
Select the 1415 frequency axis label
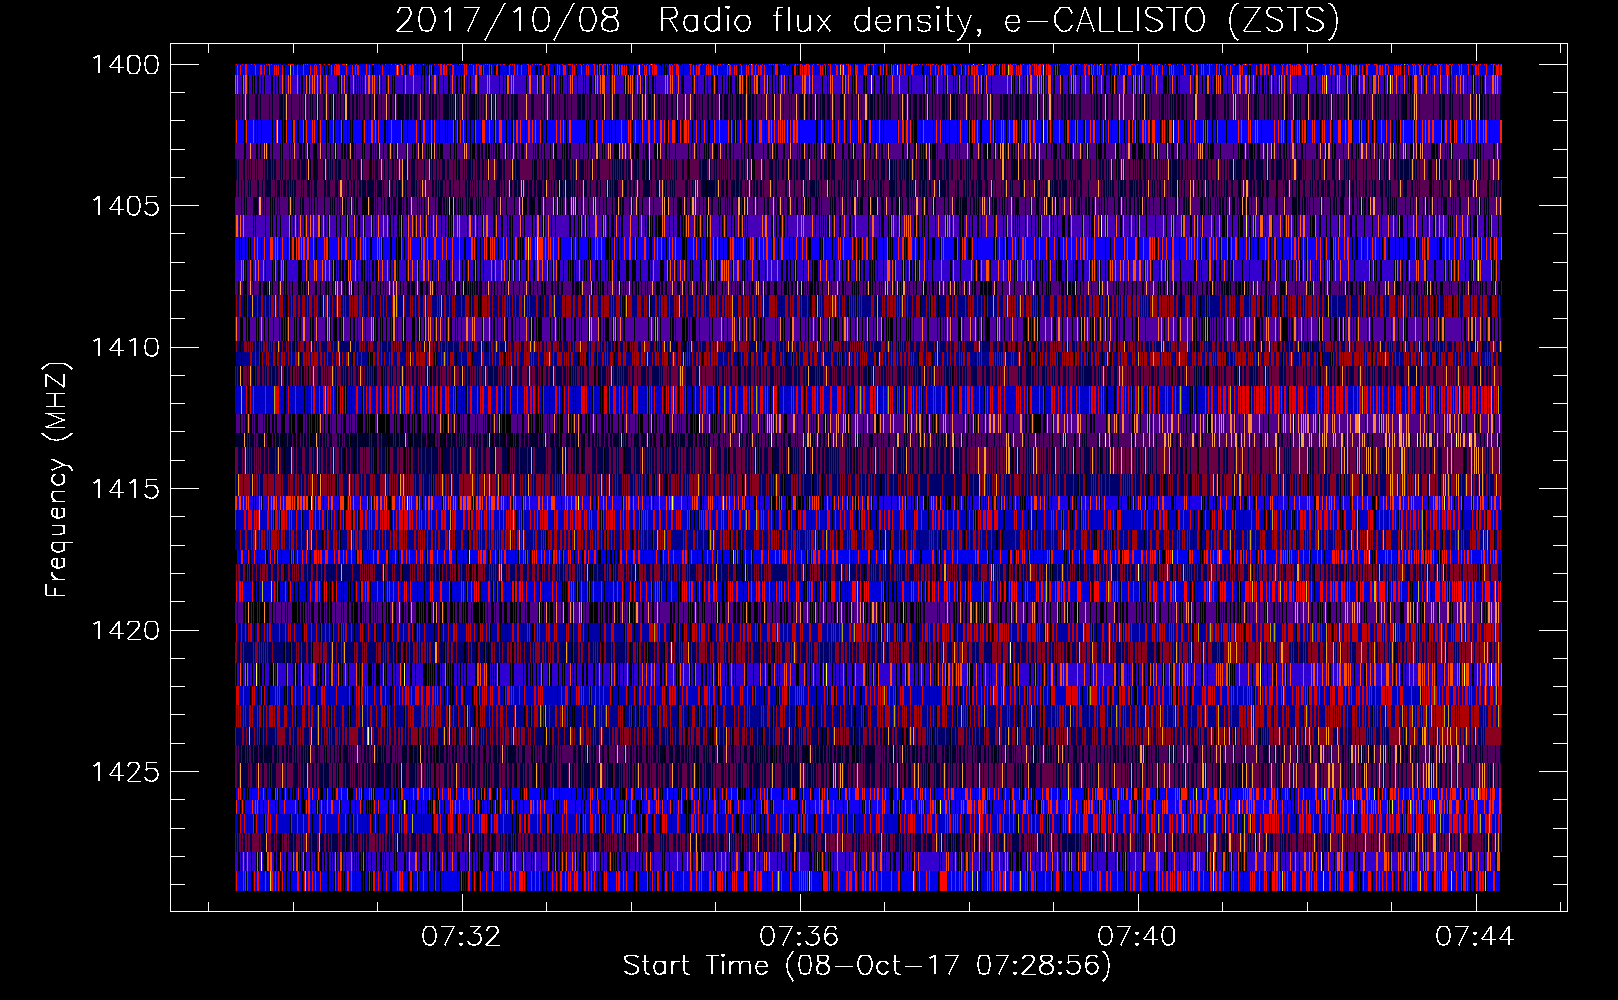[x=125, y=489]
